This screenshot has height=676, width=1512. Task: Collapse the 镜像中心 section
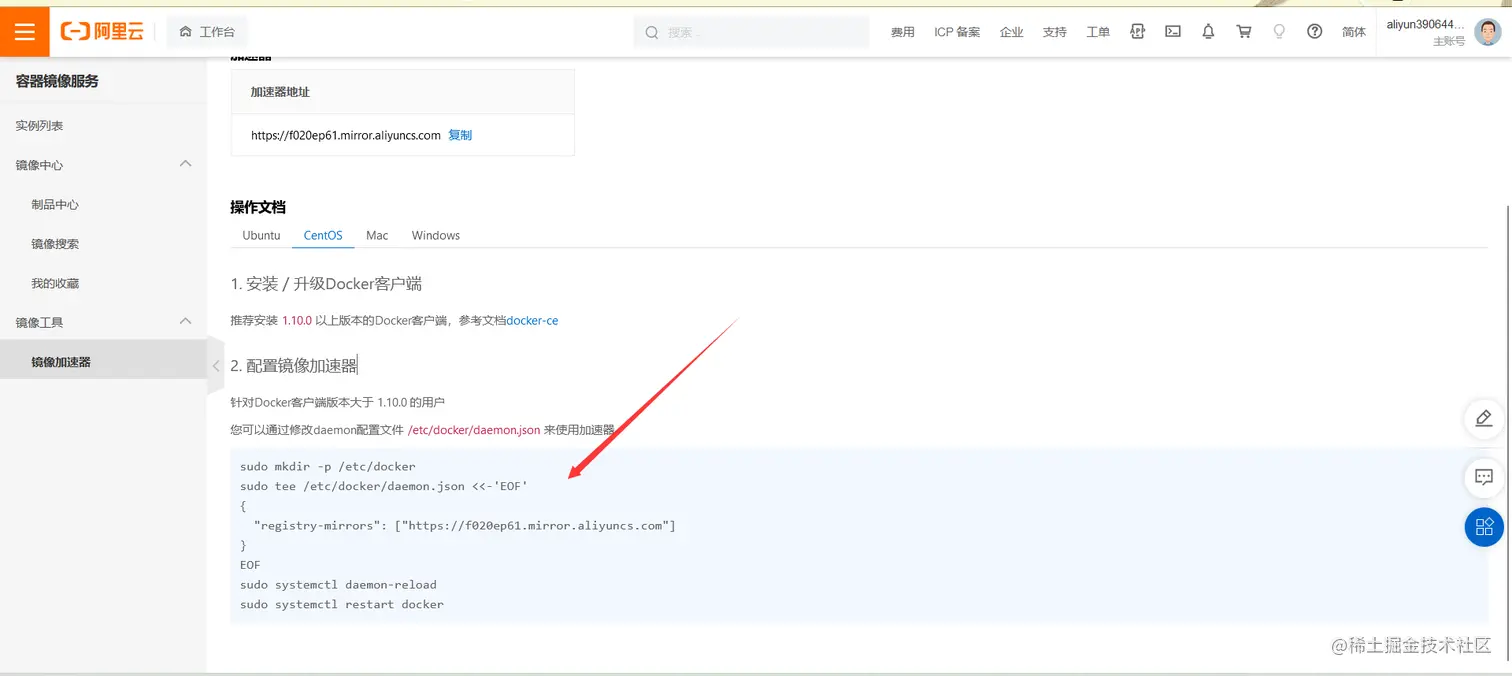pyautogui.click(x=185, y=164)
